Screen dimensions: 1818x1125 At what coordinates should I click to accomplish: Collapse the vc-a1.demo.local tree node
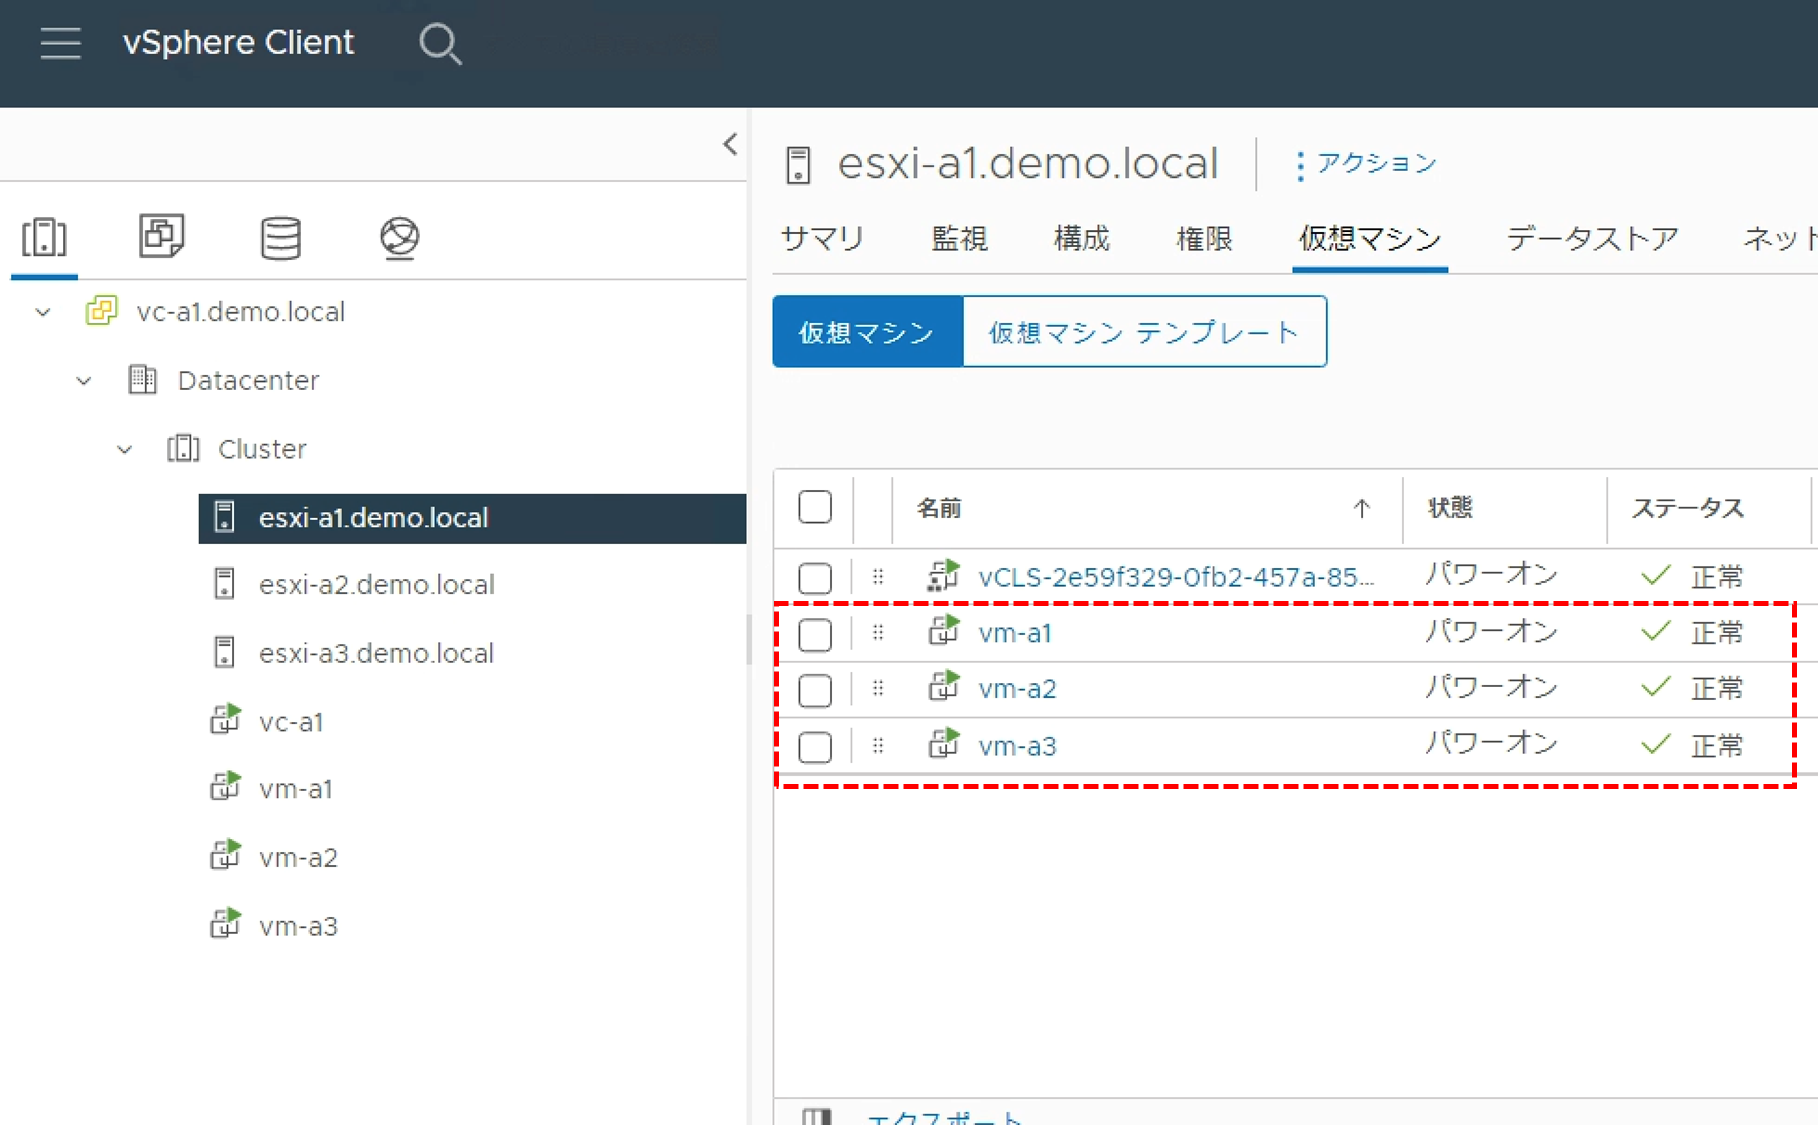[43, 312]
